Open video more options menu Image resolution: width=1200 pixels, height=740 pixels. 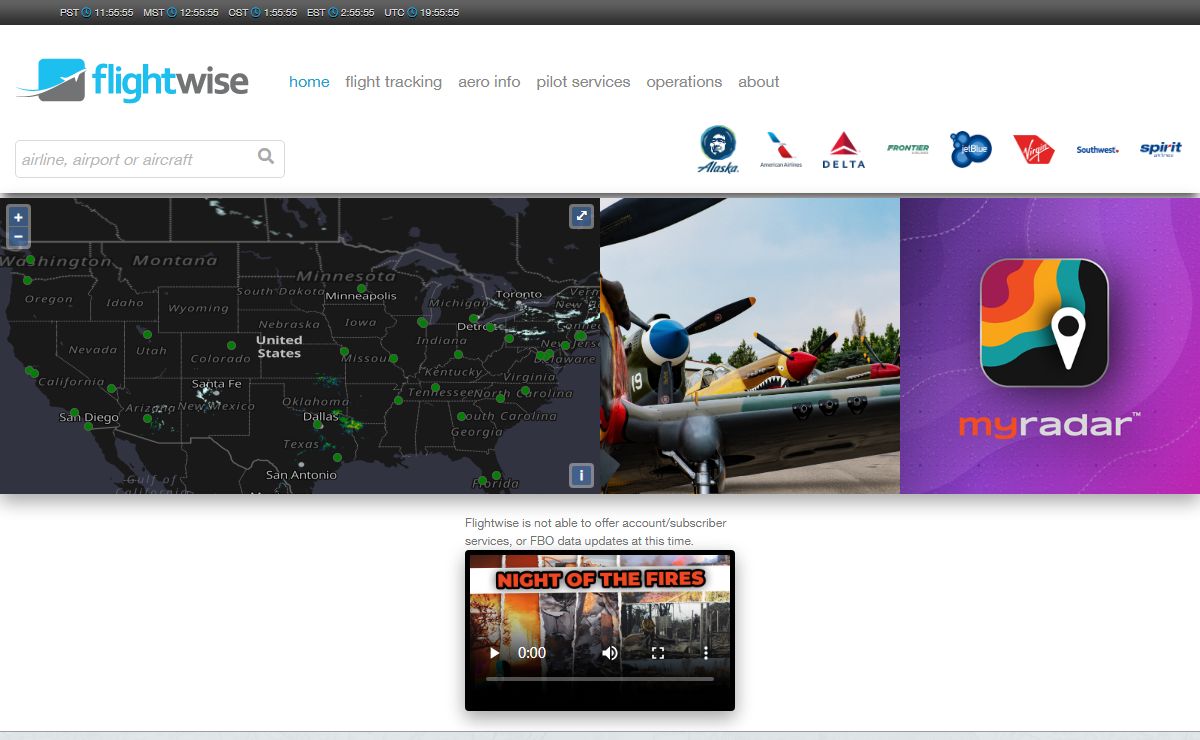coord(706,653)
